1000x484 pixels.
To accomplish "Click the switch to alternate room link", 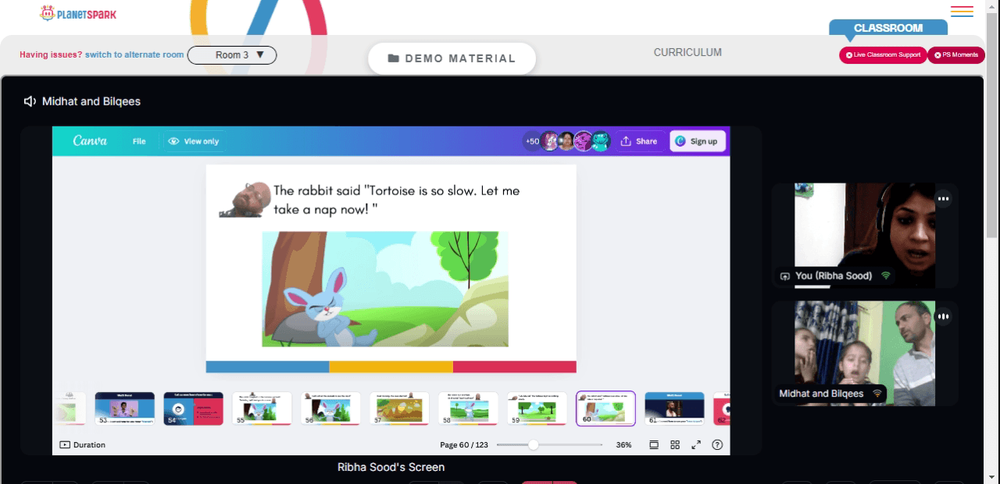I will (x=135, y=55).
